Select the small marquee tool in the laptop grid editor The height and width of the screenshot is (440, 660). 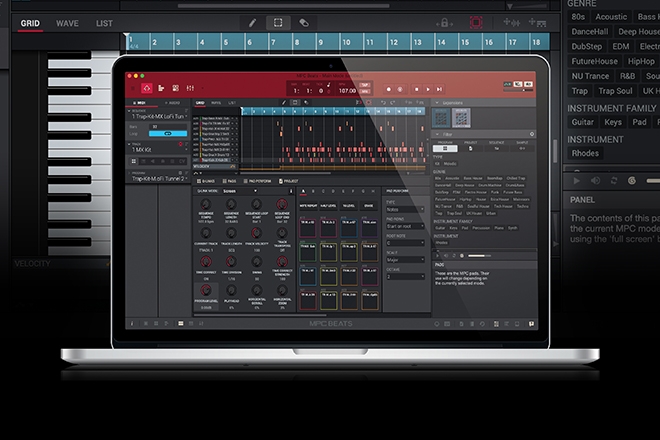click(295, 102)
